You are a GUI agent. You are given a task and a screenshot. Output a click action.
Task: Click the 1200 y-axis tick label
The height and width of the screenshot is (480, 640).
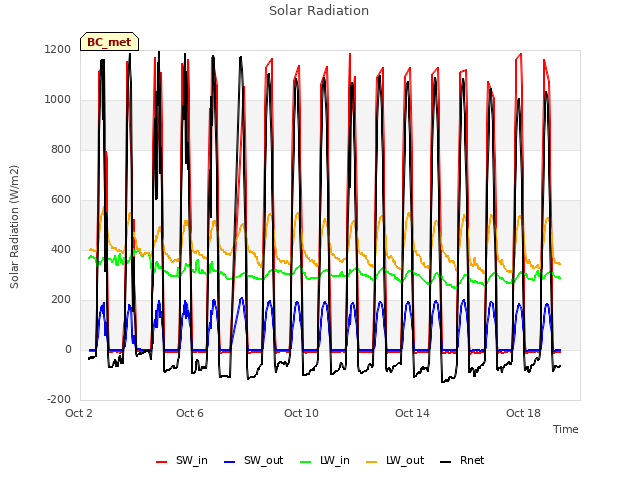click(58, 50)
